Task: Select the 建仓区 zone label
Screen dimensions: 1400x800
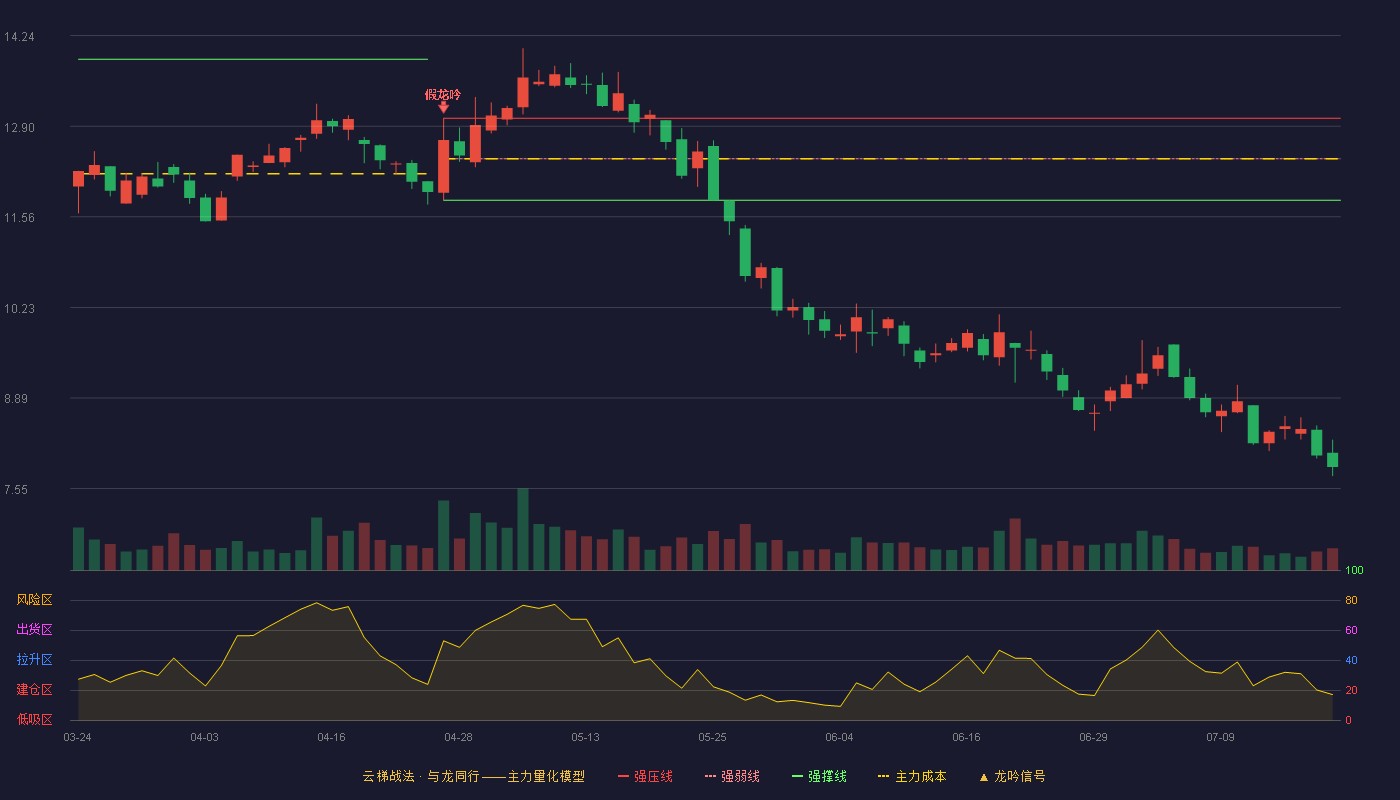Action: (34, 690)
